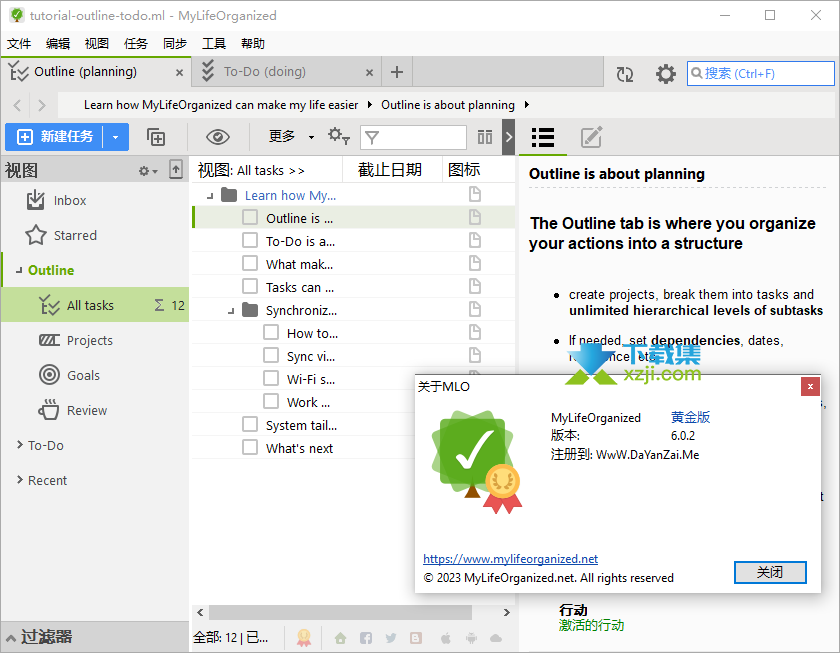This screenshot has height=653, width=840.
Task: Click the up-arrow icon in the 视图 panel header
Action: [x=176, y=169]
